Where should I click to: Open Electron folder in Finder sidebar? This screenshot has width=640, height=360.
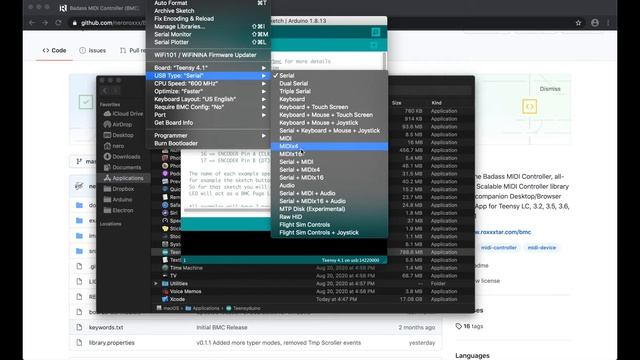point(118,210)
